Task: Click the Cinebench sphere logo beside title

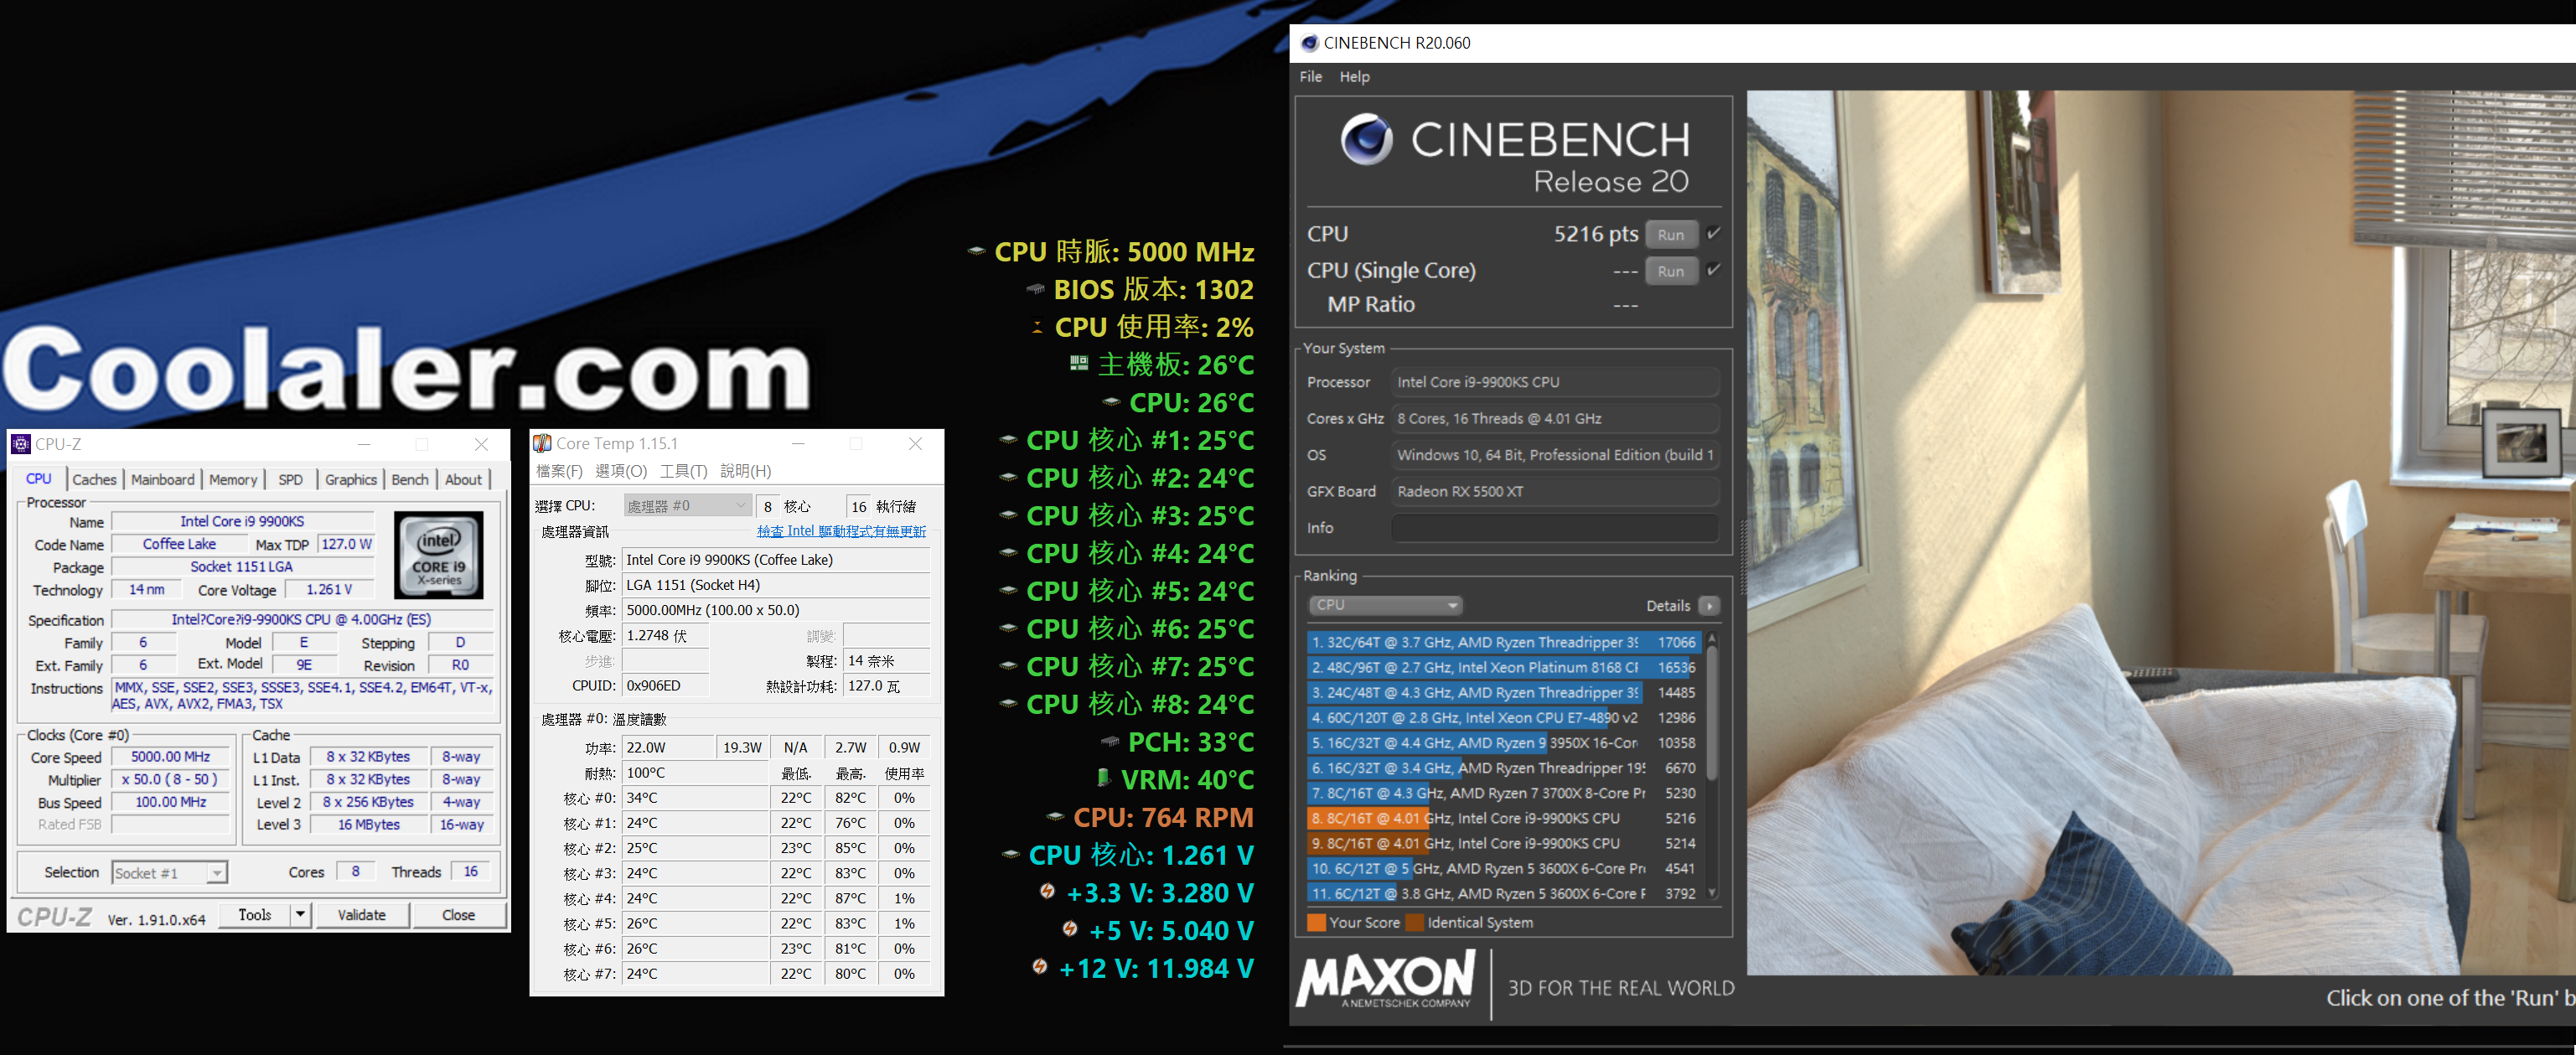Action: 1366,139
